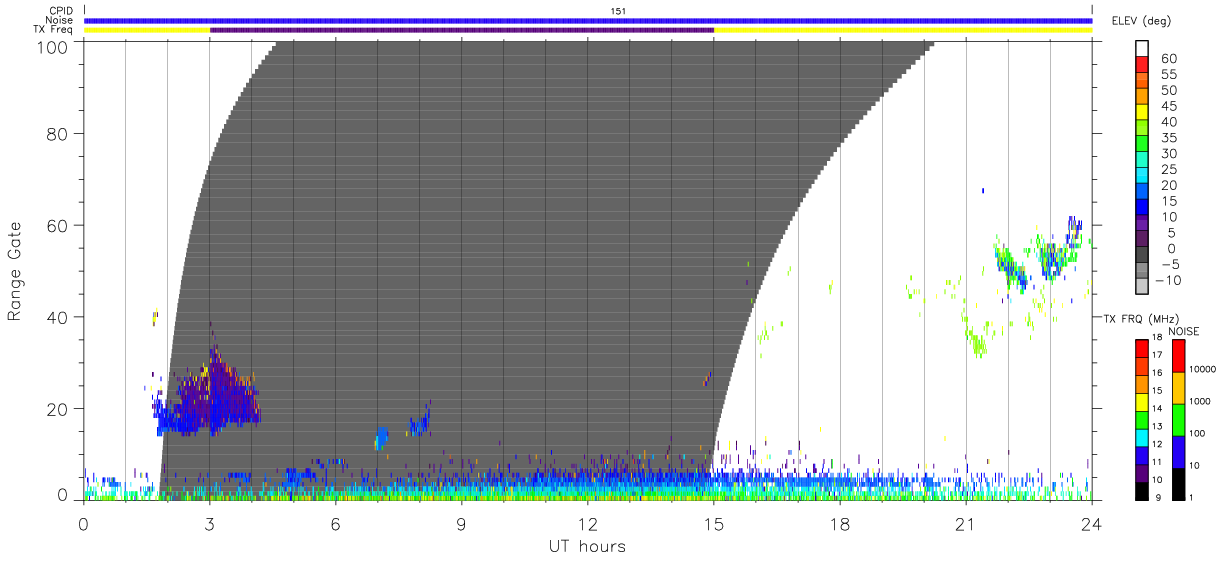
Task: Click the 9 tick on UT hours axis
Action: [x=462, y=524]
